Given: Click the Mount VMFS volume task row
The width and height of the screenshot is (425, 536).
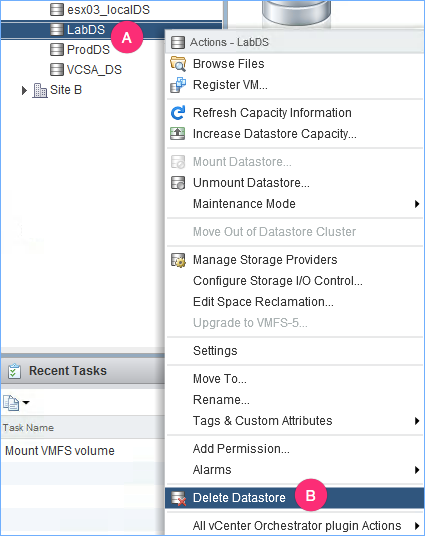Looking at the screenshot, I should [x=82, y=451].
